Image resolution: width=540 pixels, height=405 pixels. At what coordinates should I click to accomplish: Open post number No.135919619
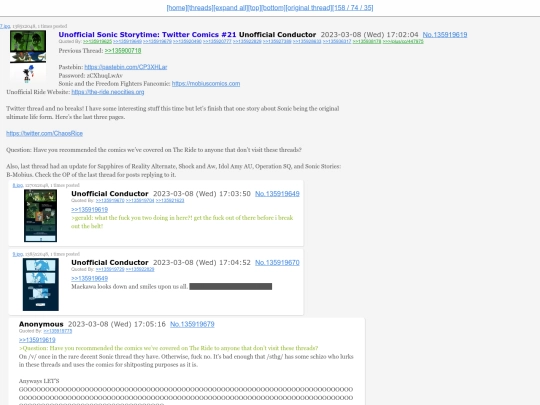coord(445,35)
